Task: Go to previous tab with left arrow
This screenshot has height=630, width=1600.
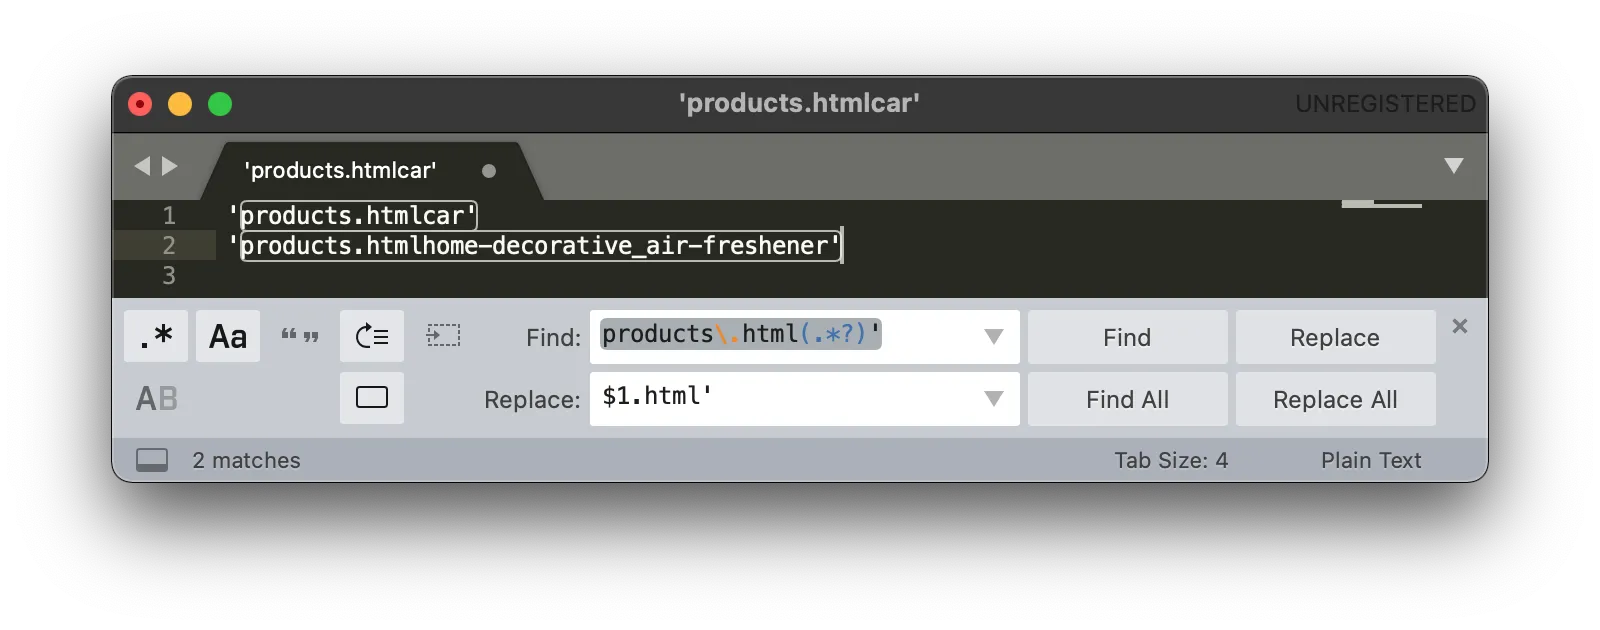Action: pyautogui.click(x=142, y=166)
